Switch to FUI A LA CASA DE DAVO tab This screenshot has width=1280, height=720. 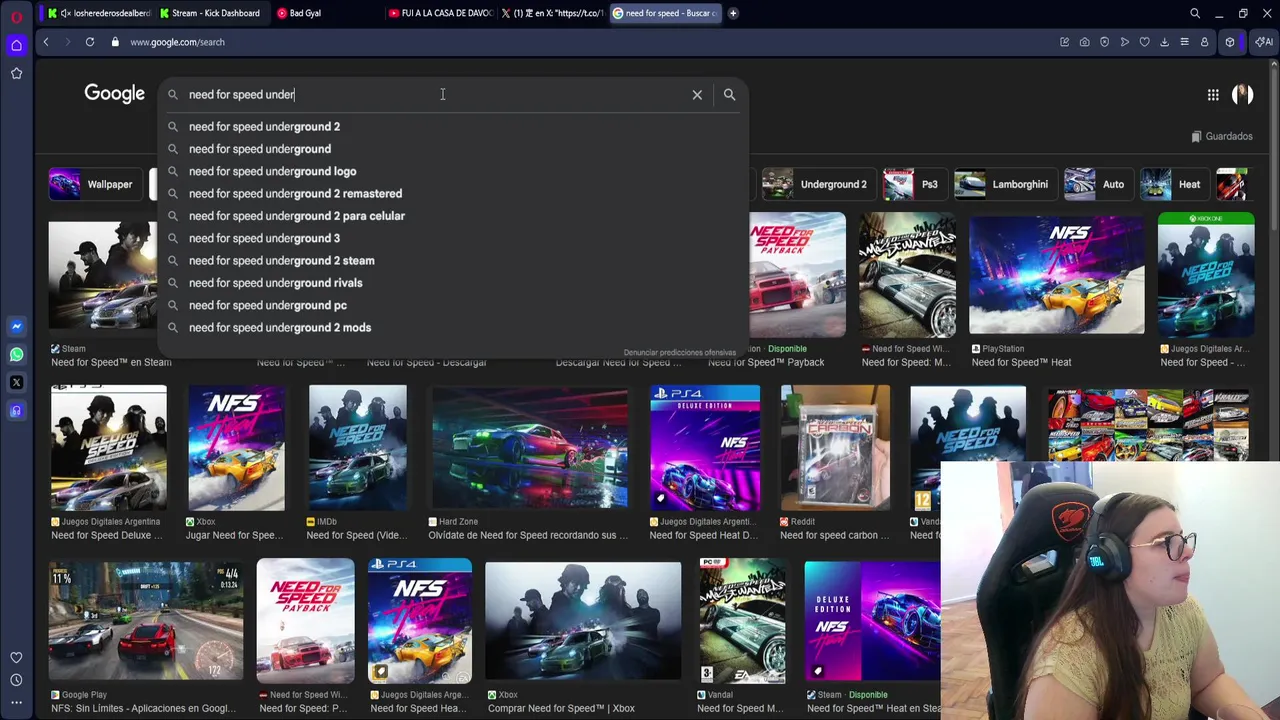tap(440, 13)
